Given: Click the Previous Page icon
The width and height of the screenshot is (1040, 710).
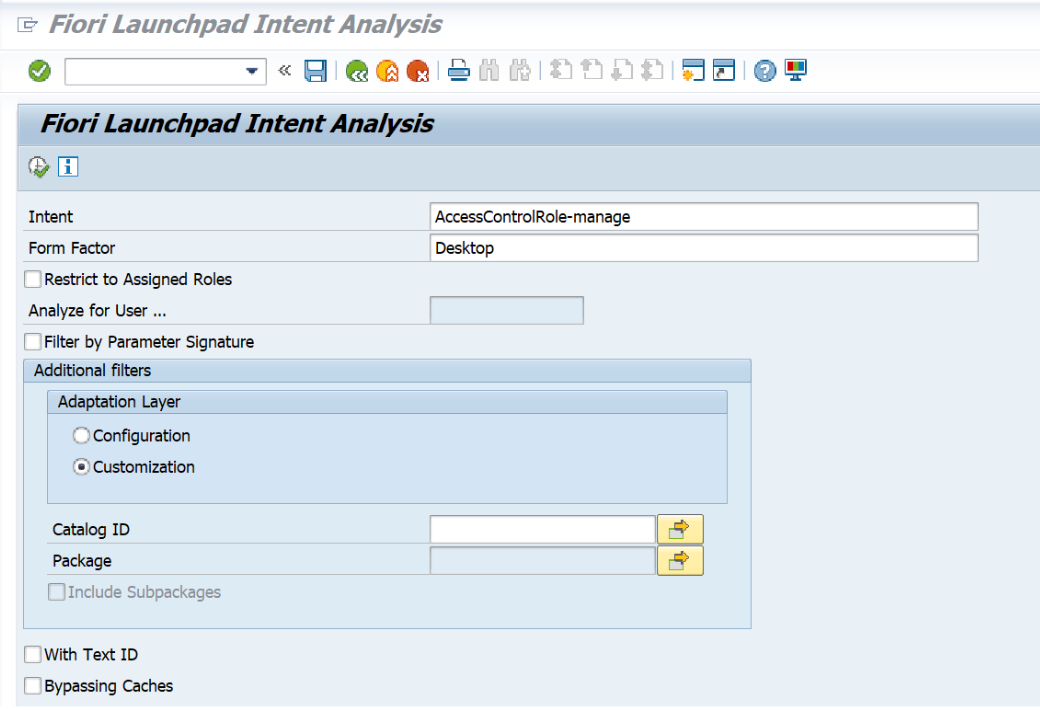Looking at the screenshot, I should 592,70.
